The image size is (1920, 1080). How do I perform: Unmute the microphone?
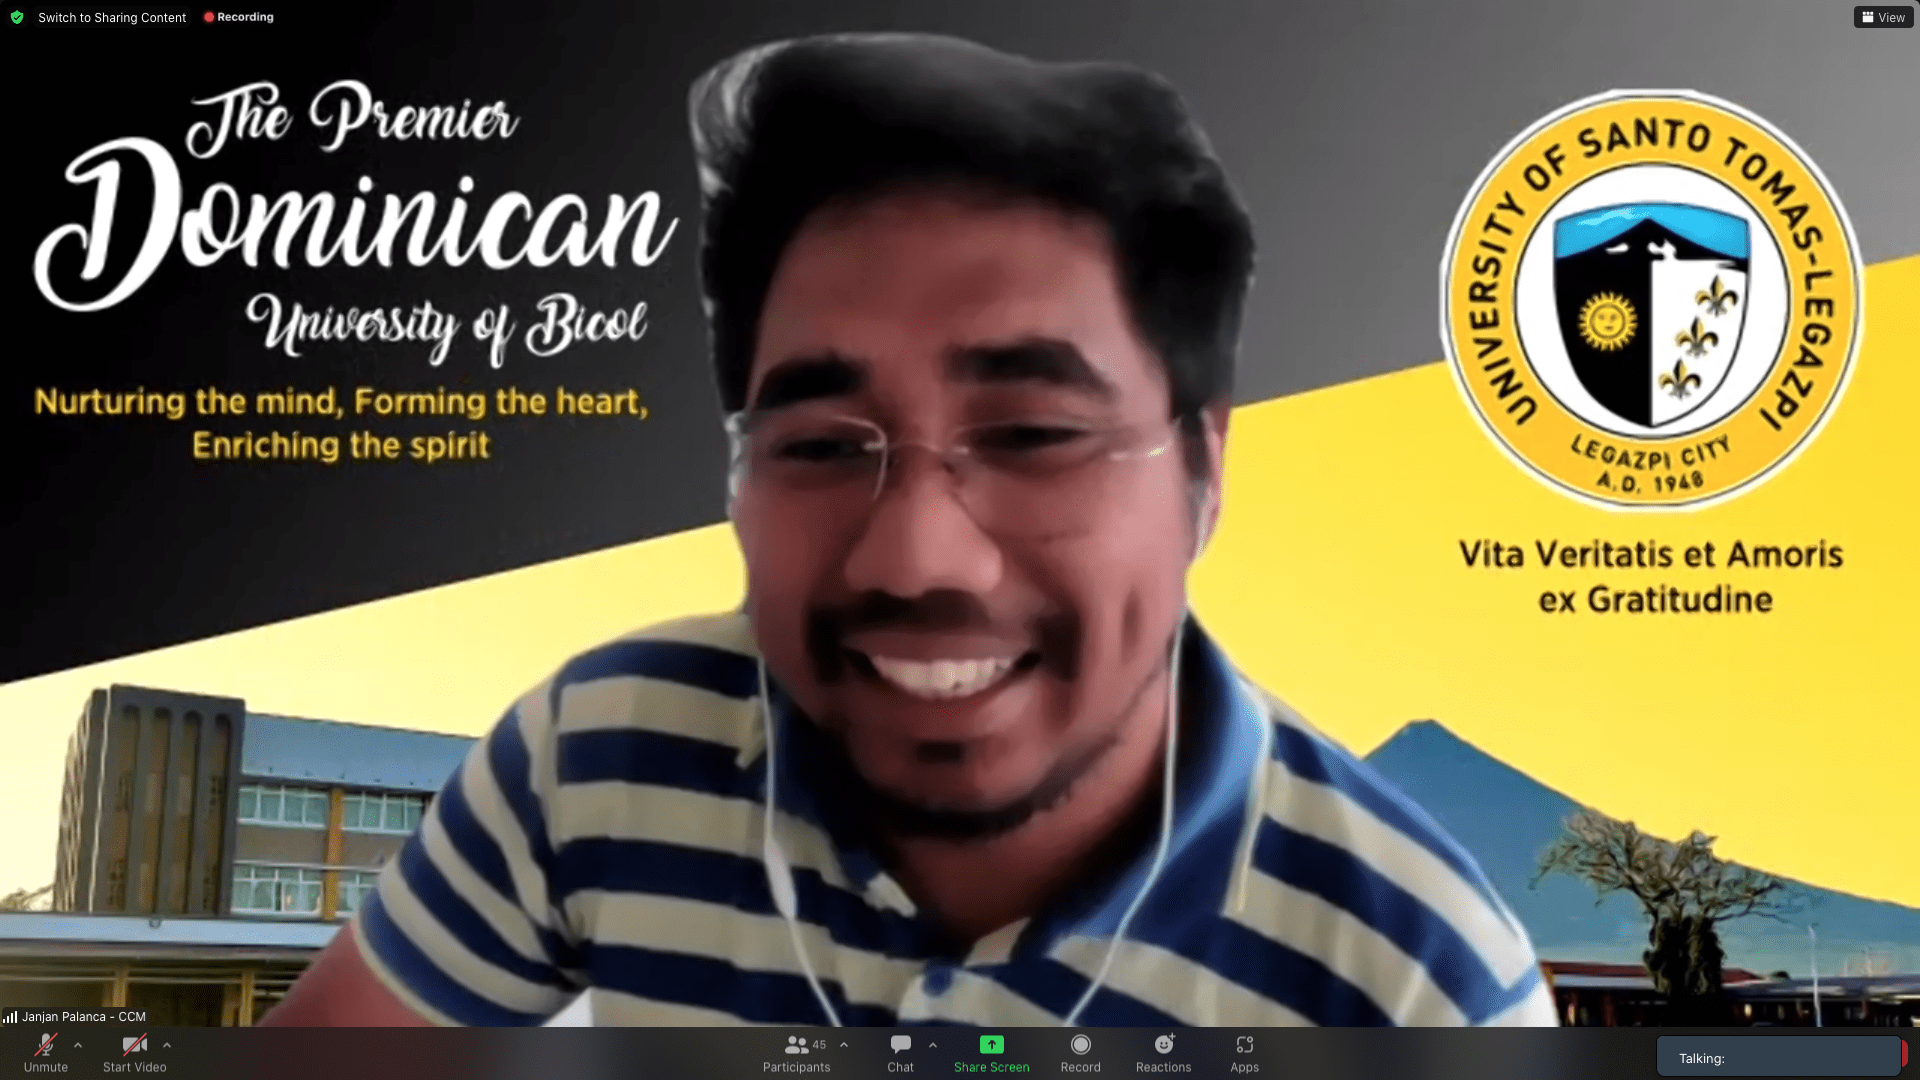click(x=45, y=1052)
